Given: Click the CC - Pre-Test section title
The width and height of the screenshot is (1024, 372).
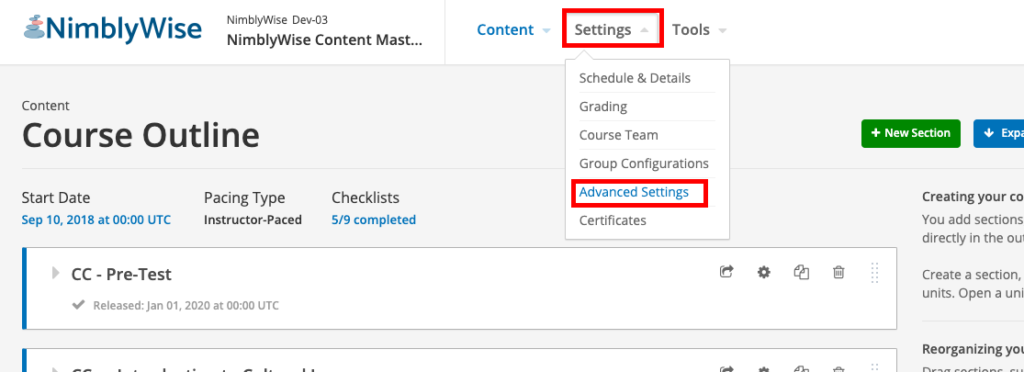Looking at the screenshot, I should pos(121,274).
